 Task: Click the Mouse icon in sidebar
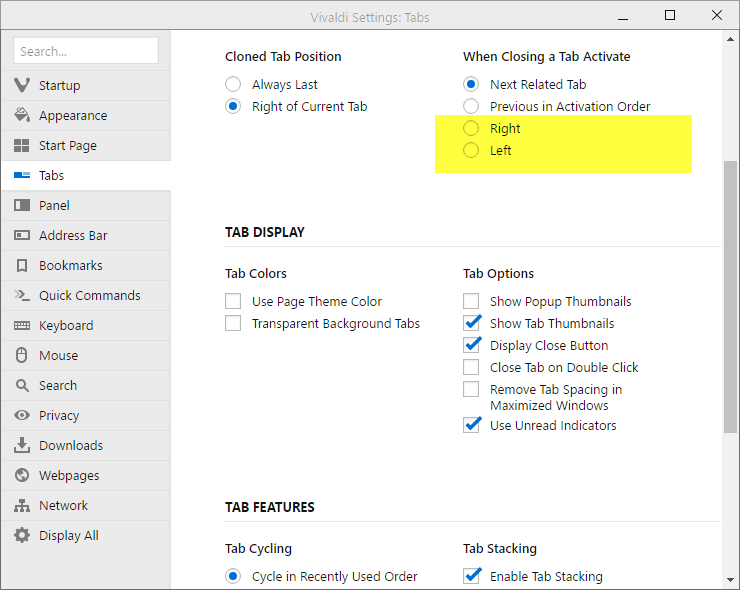(x=22, y=355)
